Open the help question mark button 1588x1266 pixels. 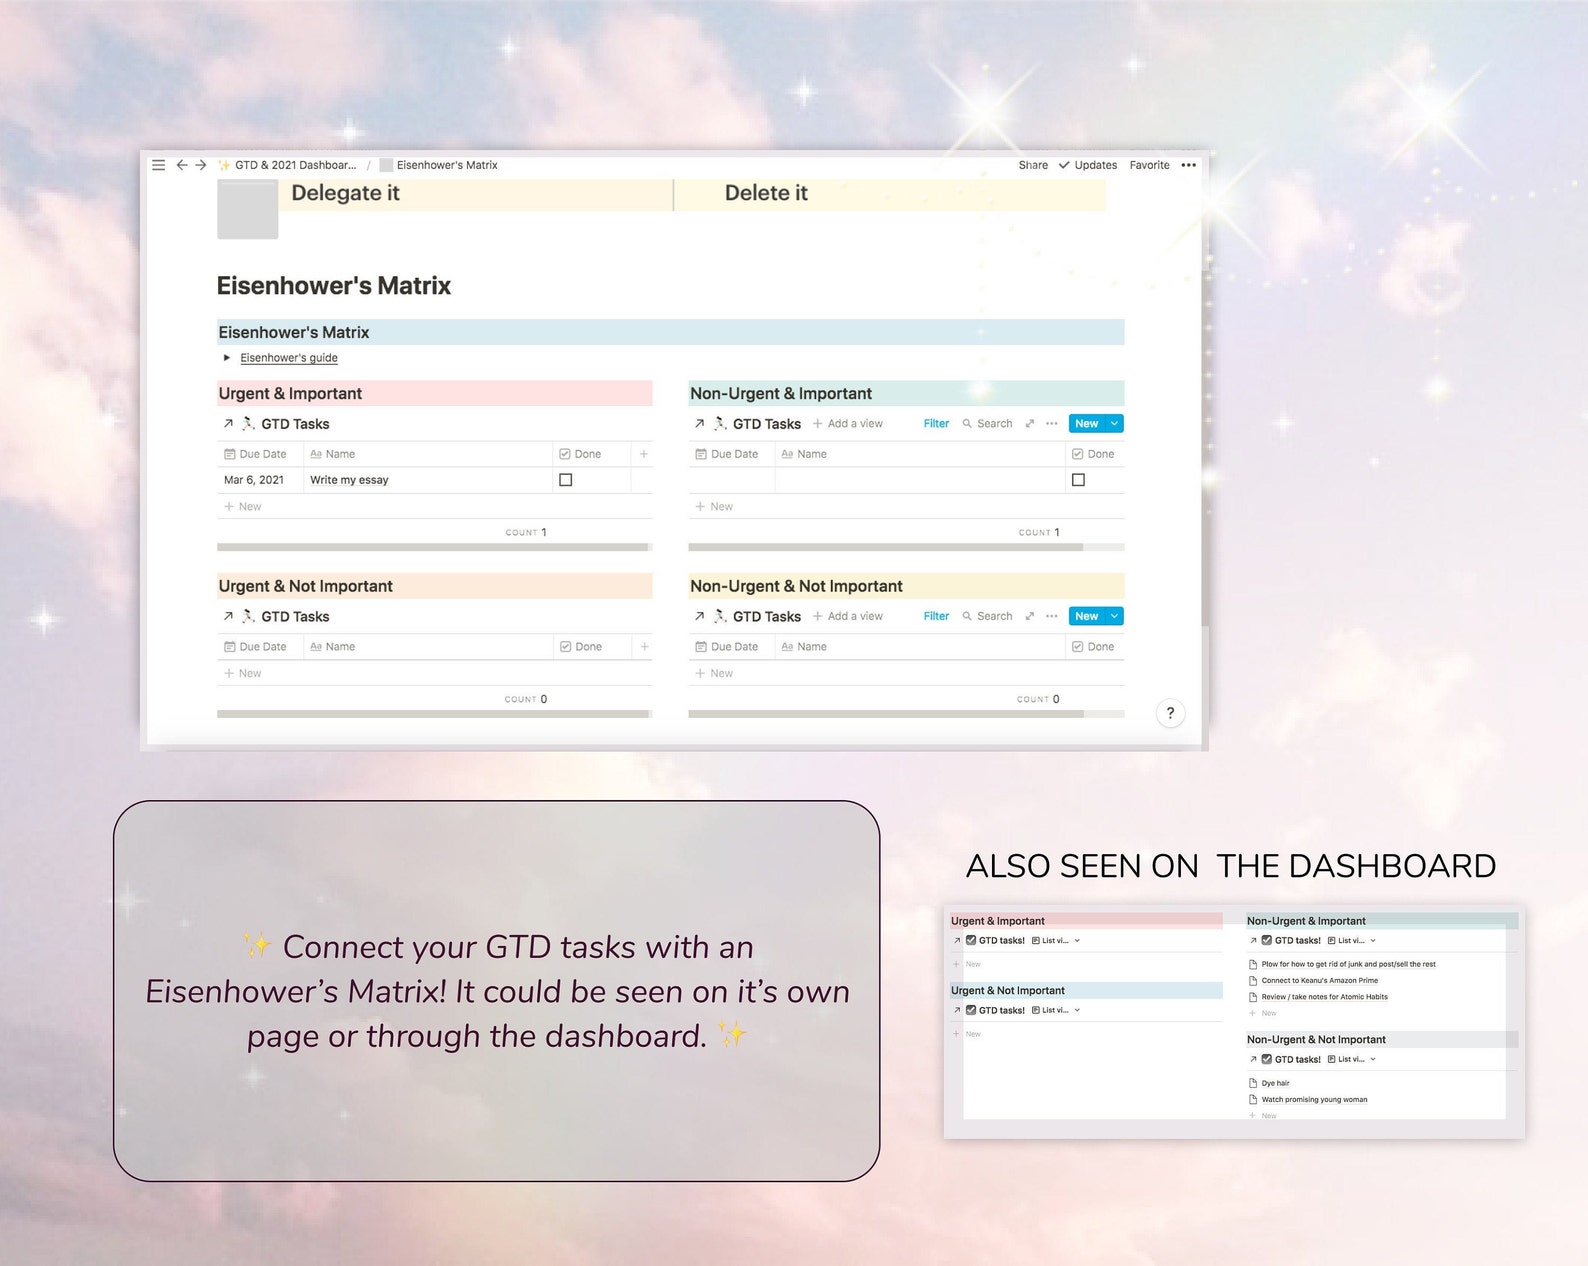pos(1170,713)
